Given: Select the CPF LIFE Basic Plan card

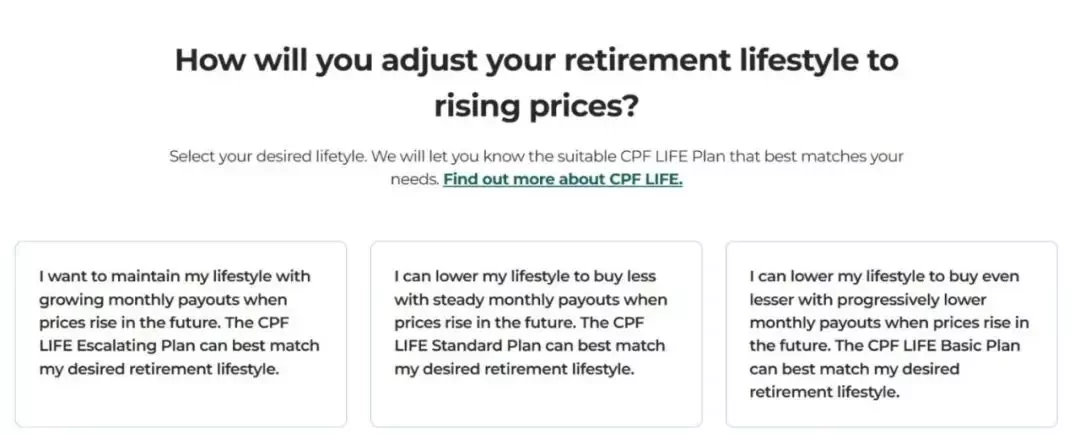Looking at the screenshot, I should pos(892,334).
